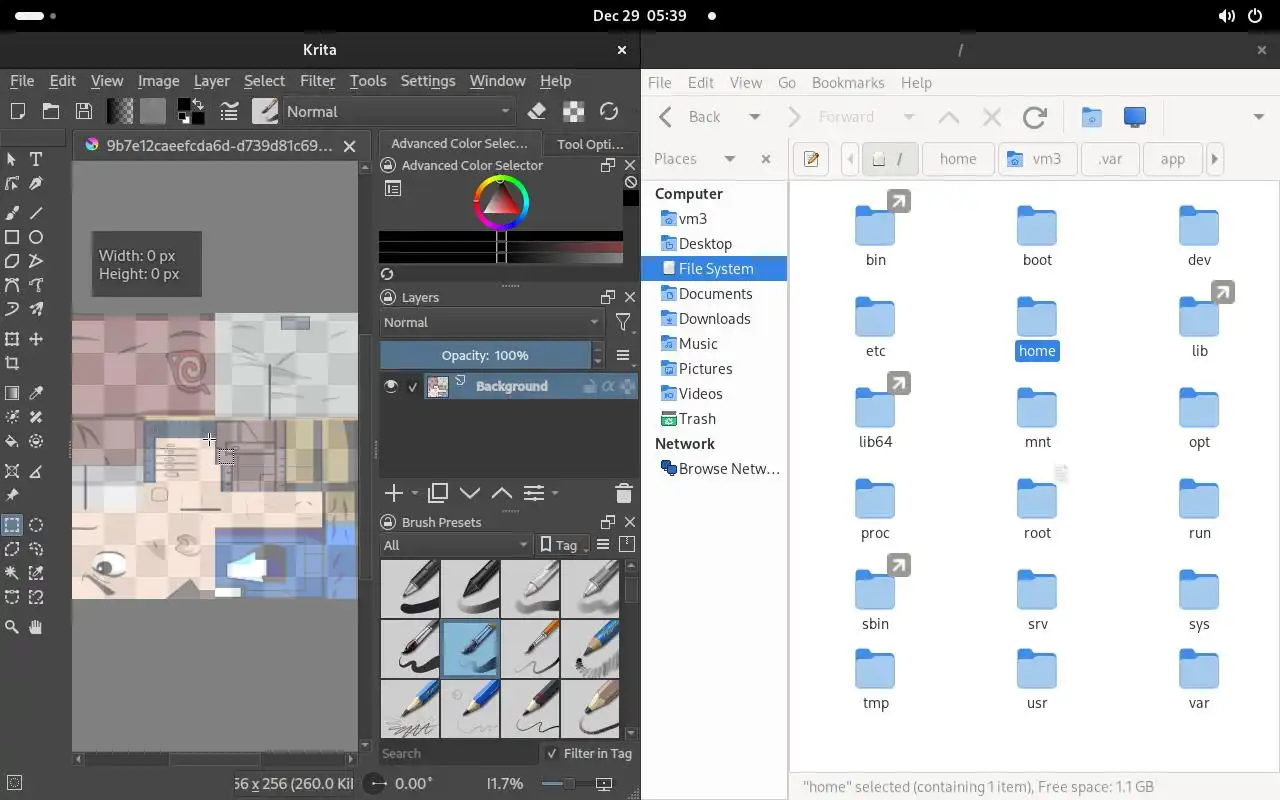Screen dimensions: 1280x800
Task: Adjust the layer Opacity 100% slider
Action: click(485, 355)
